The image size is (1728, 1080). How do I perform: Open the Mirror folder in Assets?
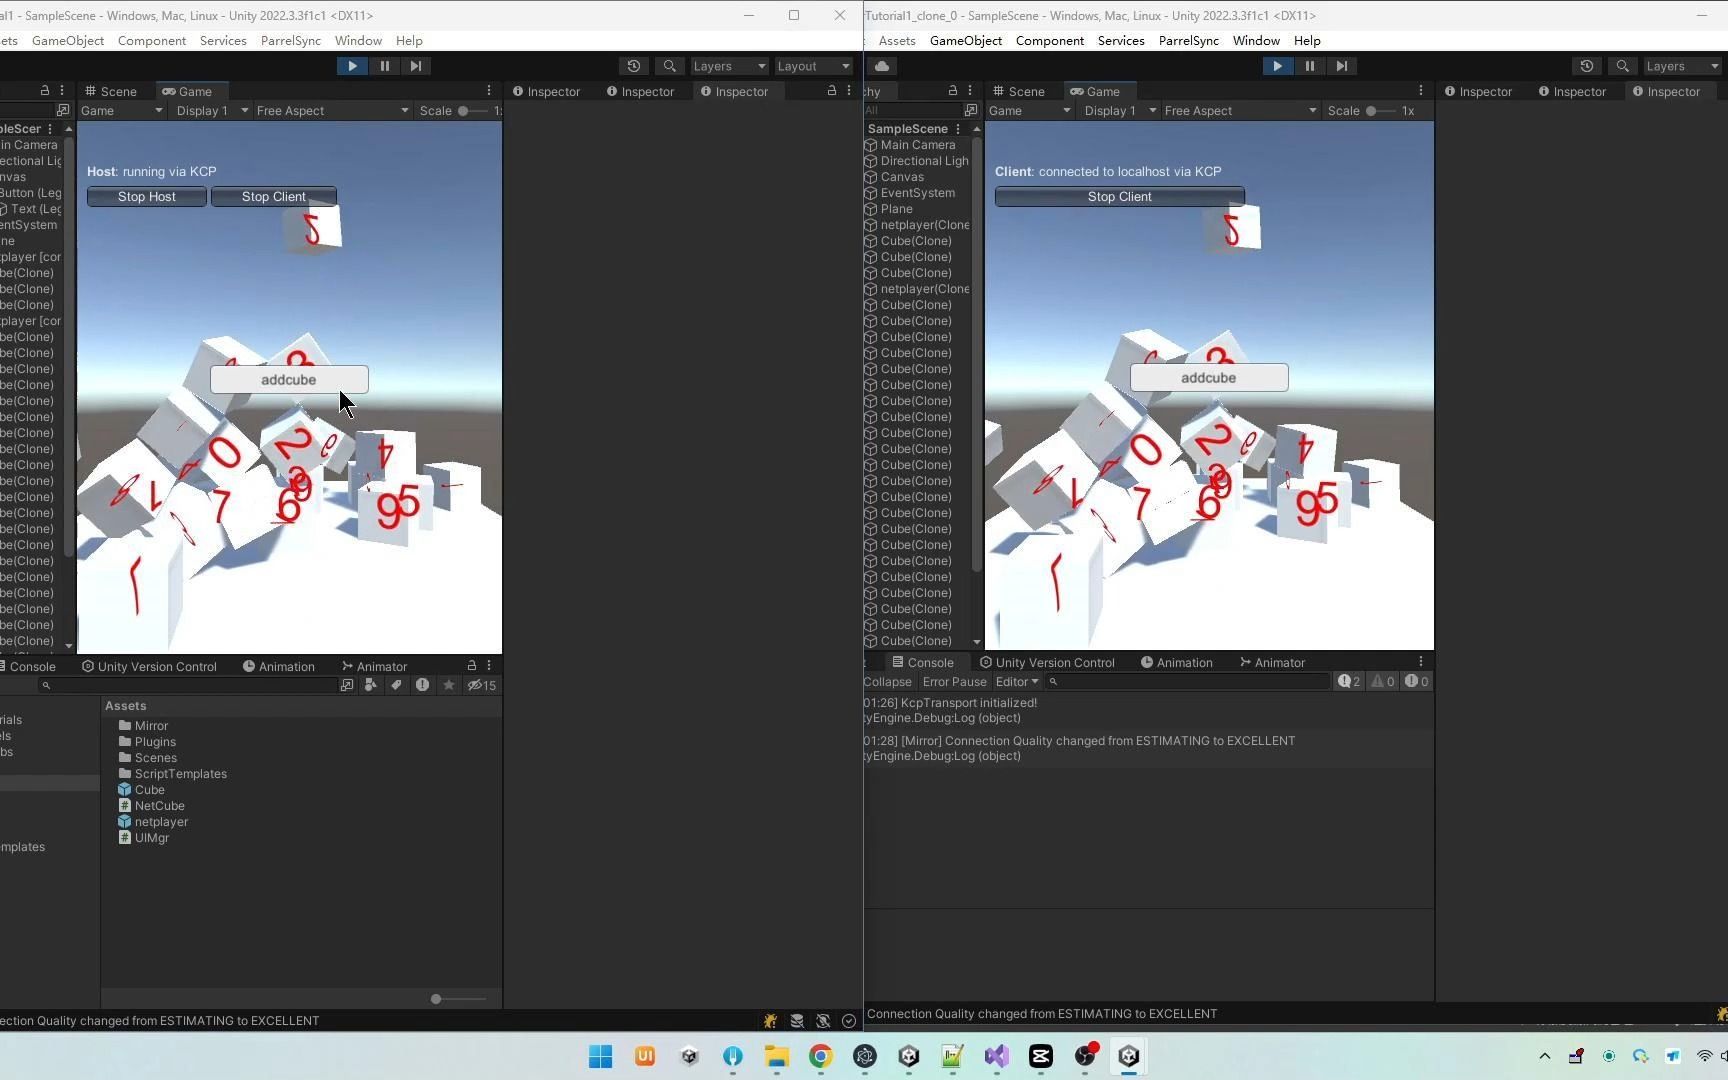(151, 725)
